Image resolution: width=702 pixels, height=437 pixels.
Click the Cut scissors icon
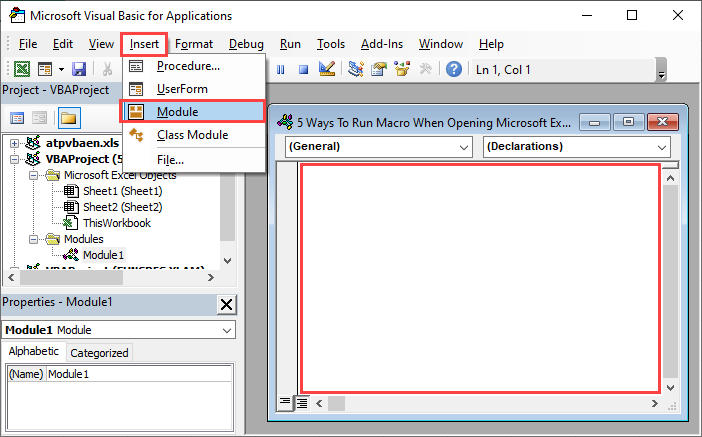[x=107, y=69]
